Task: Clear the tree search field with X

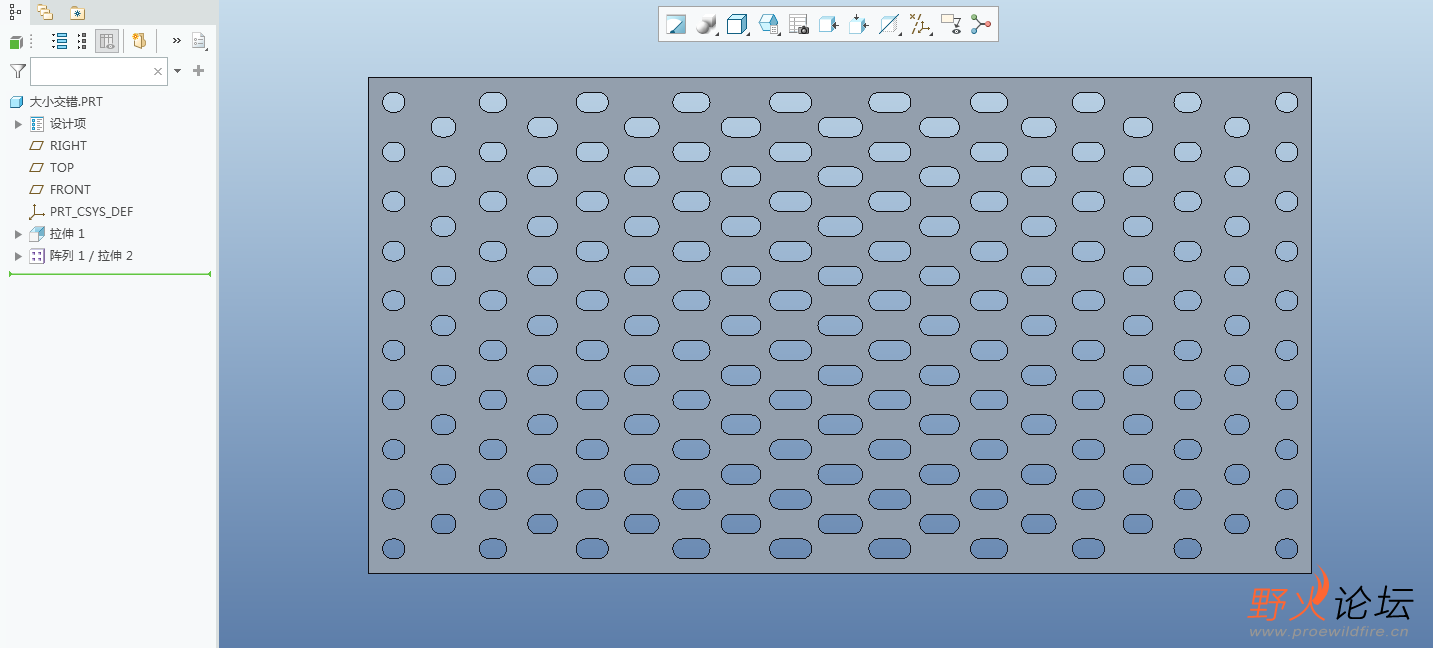Action: coord(158,71)
